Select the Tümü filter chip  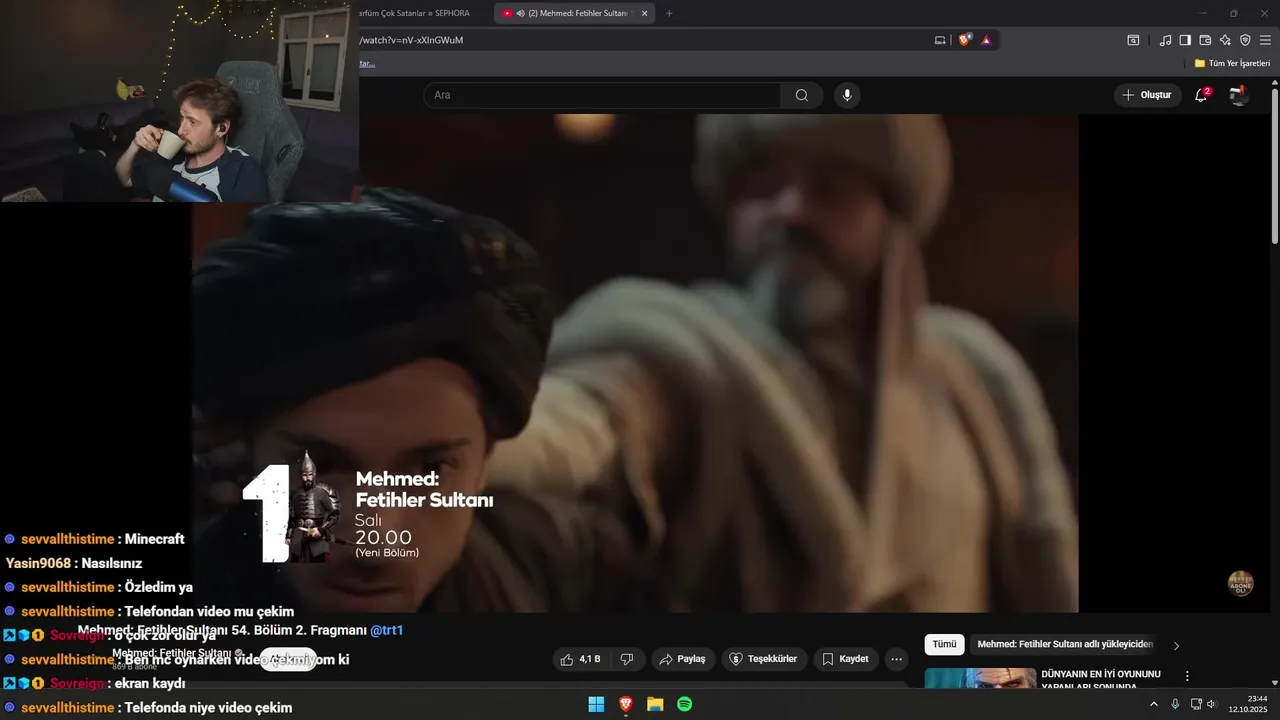[944, 645]
